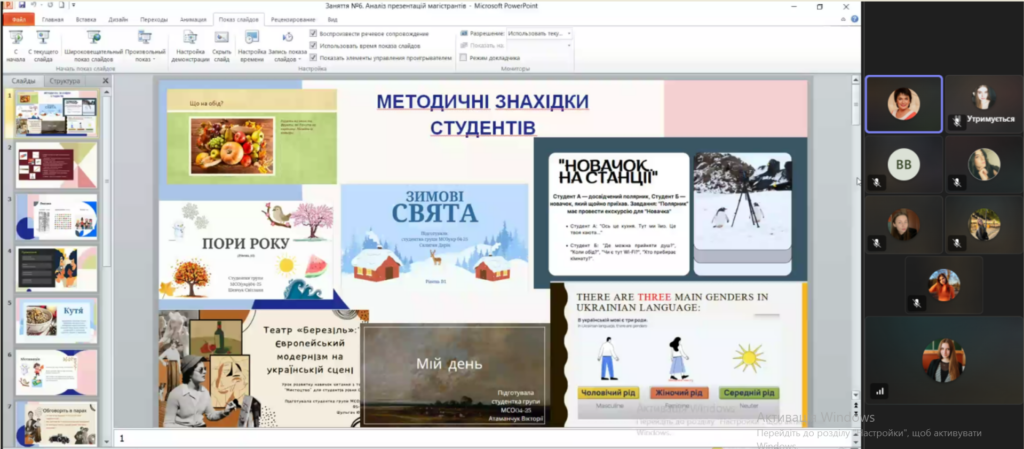Select the Слайды pane tab

tap(24, 81)
